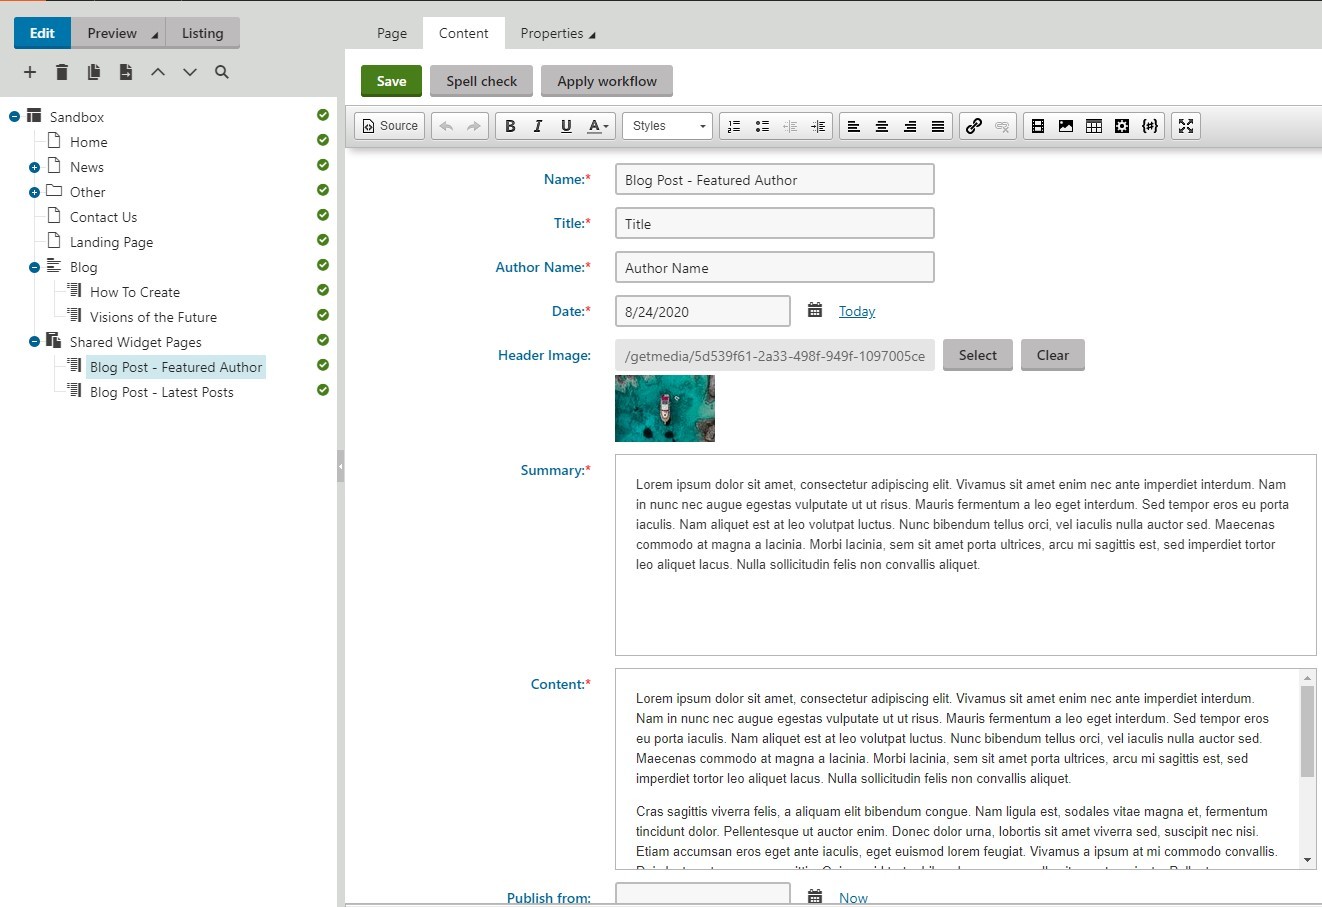
Task: Switch to Source view in the editor
Action: click(390, 126)
